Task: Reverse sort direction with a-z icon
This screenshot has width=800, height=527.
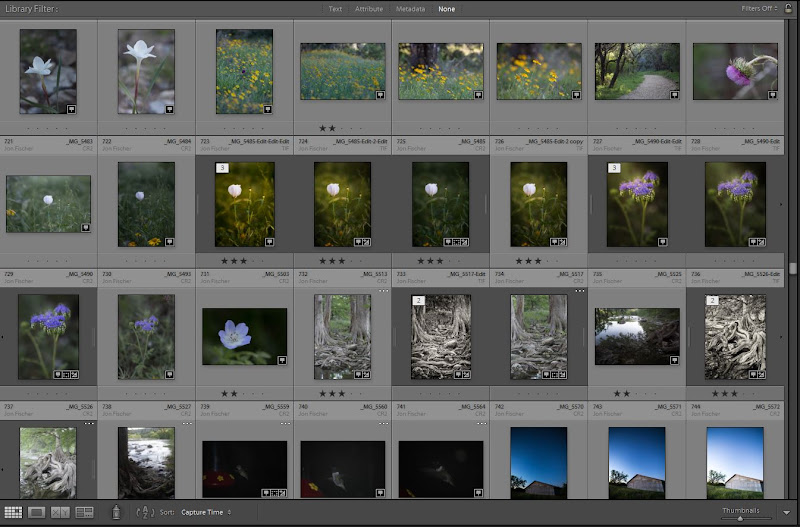Action: [146, 512]
